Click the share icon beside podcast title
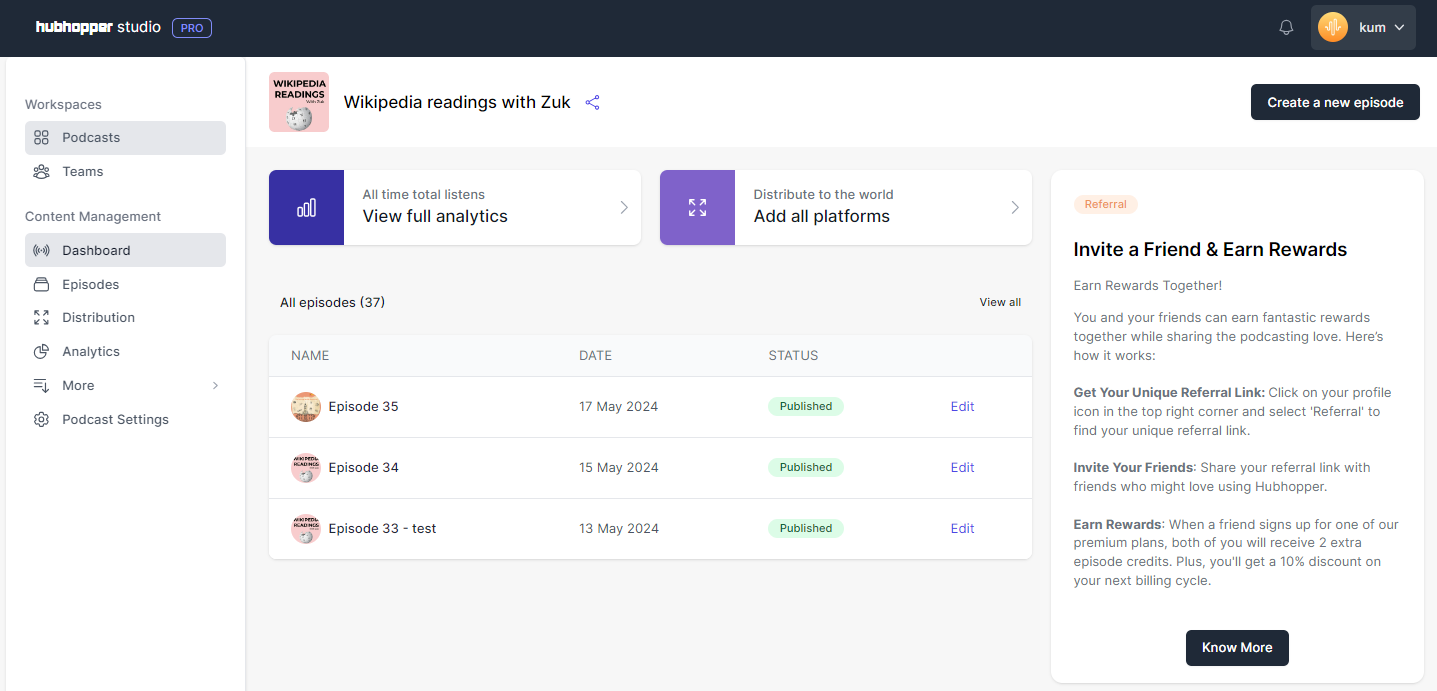This screenshot has width=1437, height=691. point(592,102)
